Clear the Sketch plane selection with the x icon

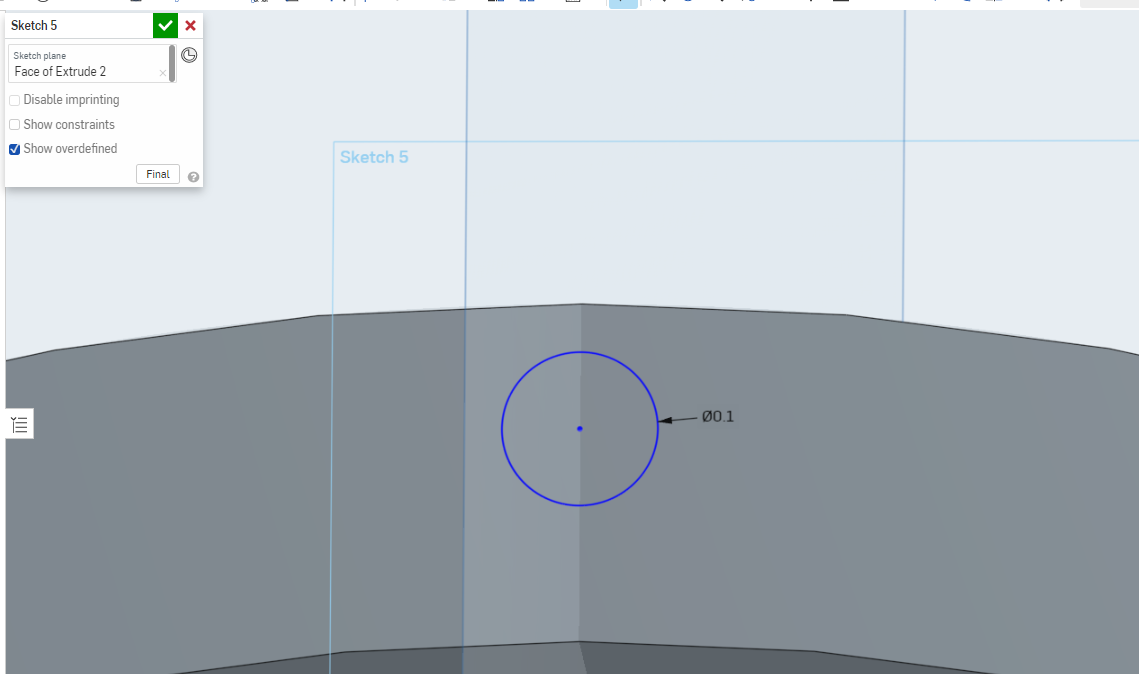[162, 72]
